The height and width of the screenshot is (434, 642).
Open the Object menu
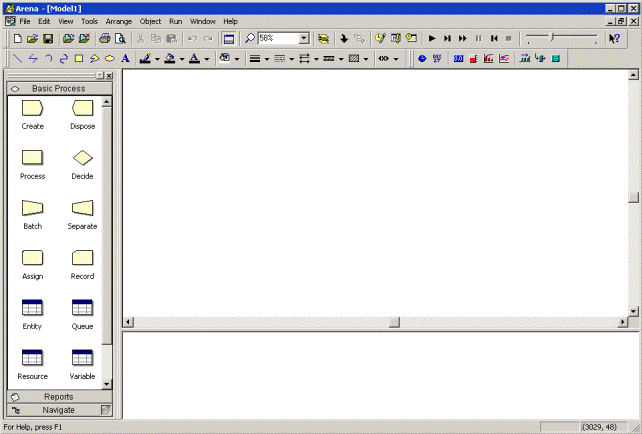[150, 21]
